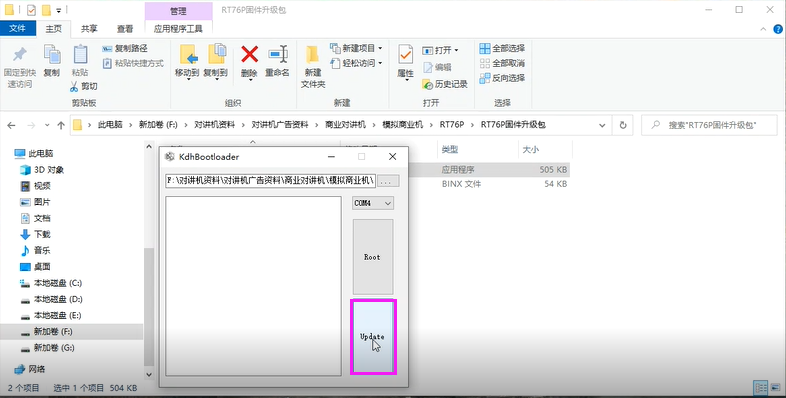
Task: Click the browse "..." button in KdhBootloader
Action: click(388, 181)
